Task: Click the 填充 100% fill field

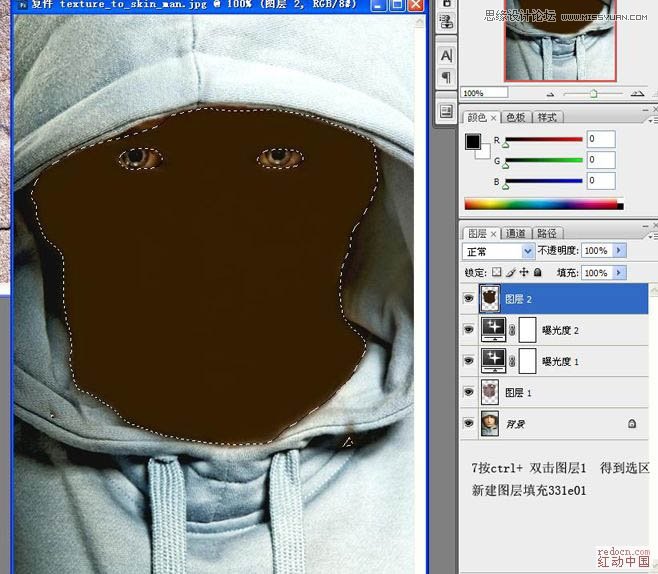Action: point(597,273)
